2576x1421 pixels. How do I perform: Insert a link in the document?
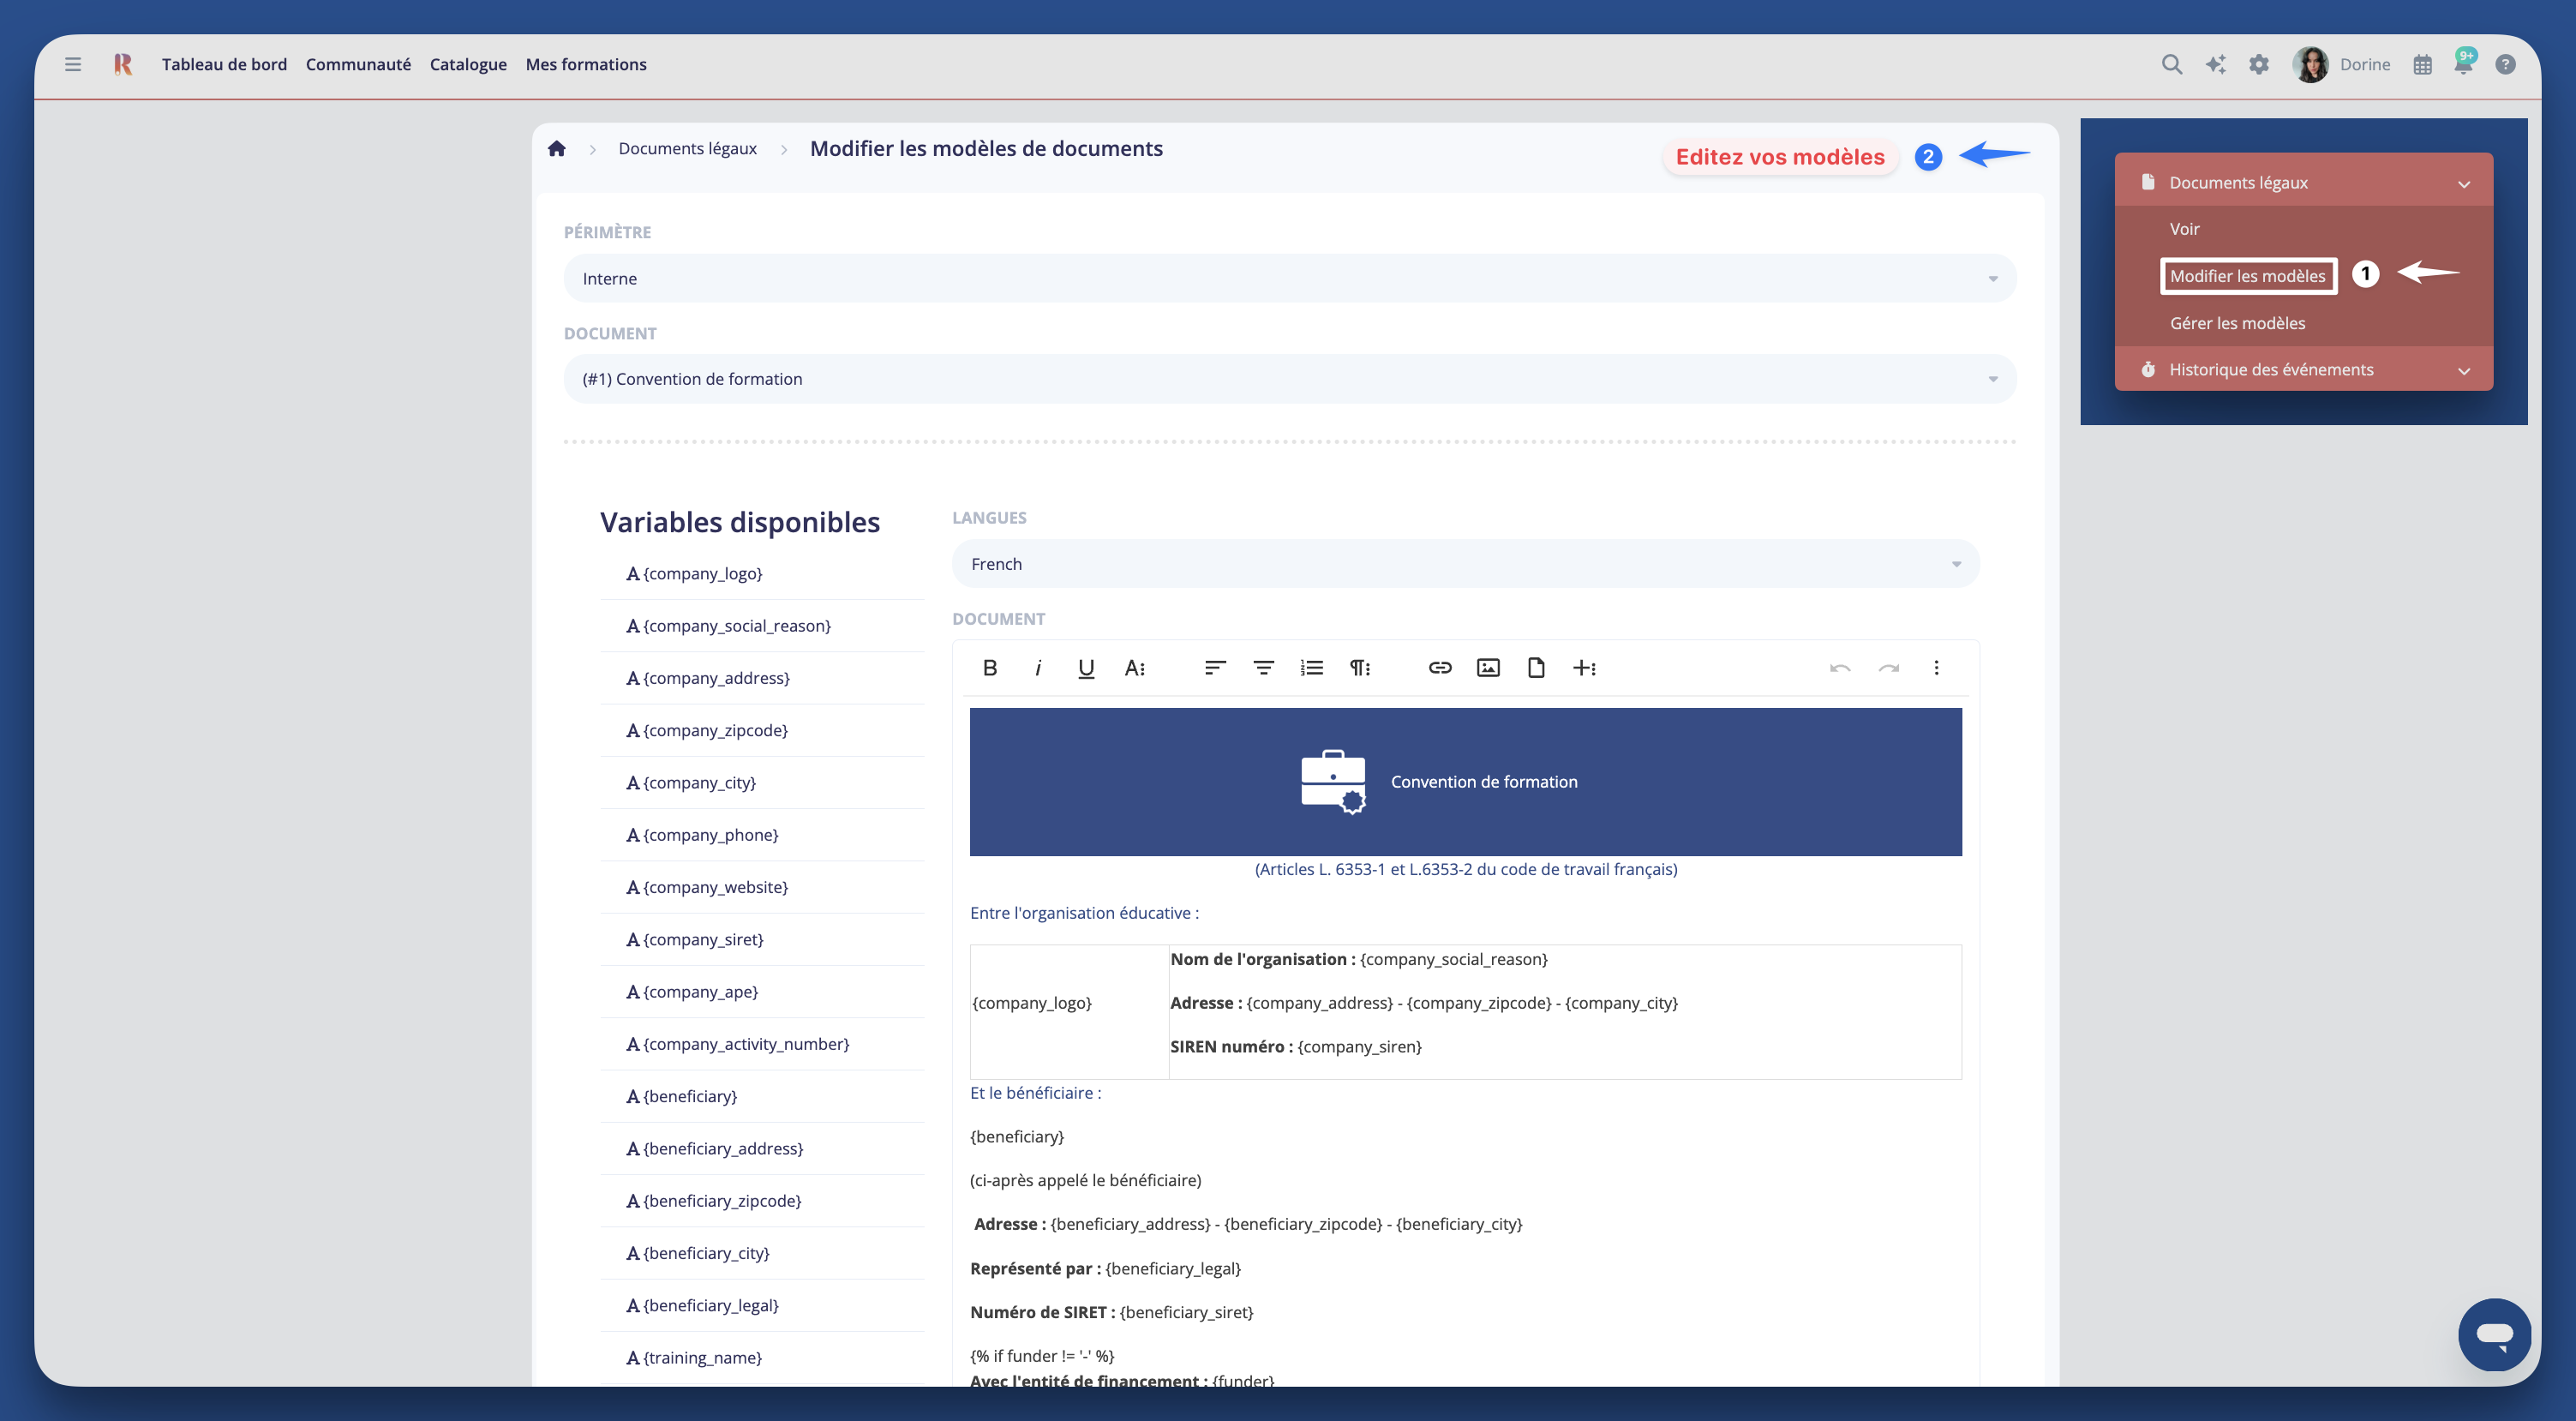[1440, 668]
